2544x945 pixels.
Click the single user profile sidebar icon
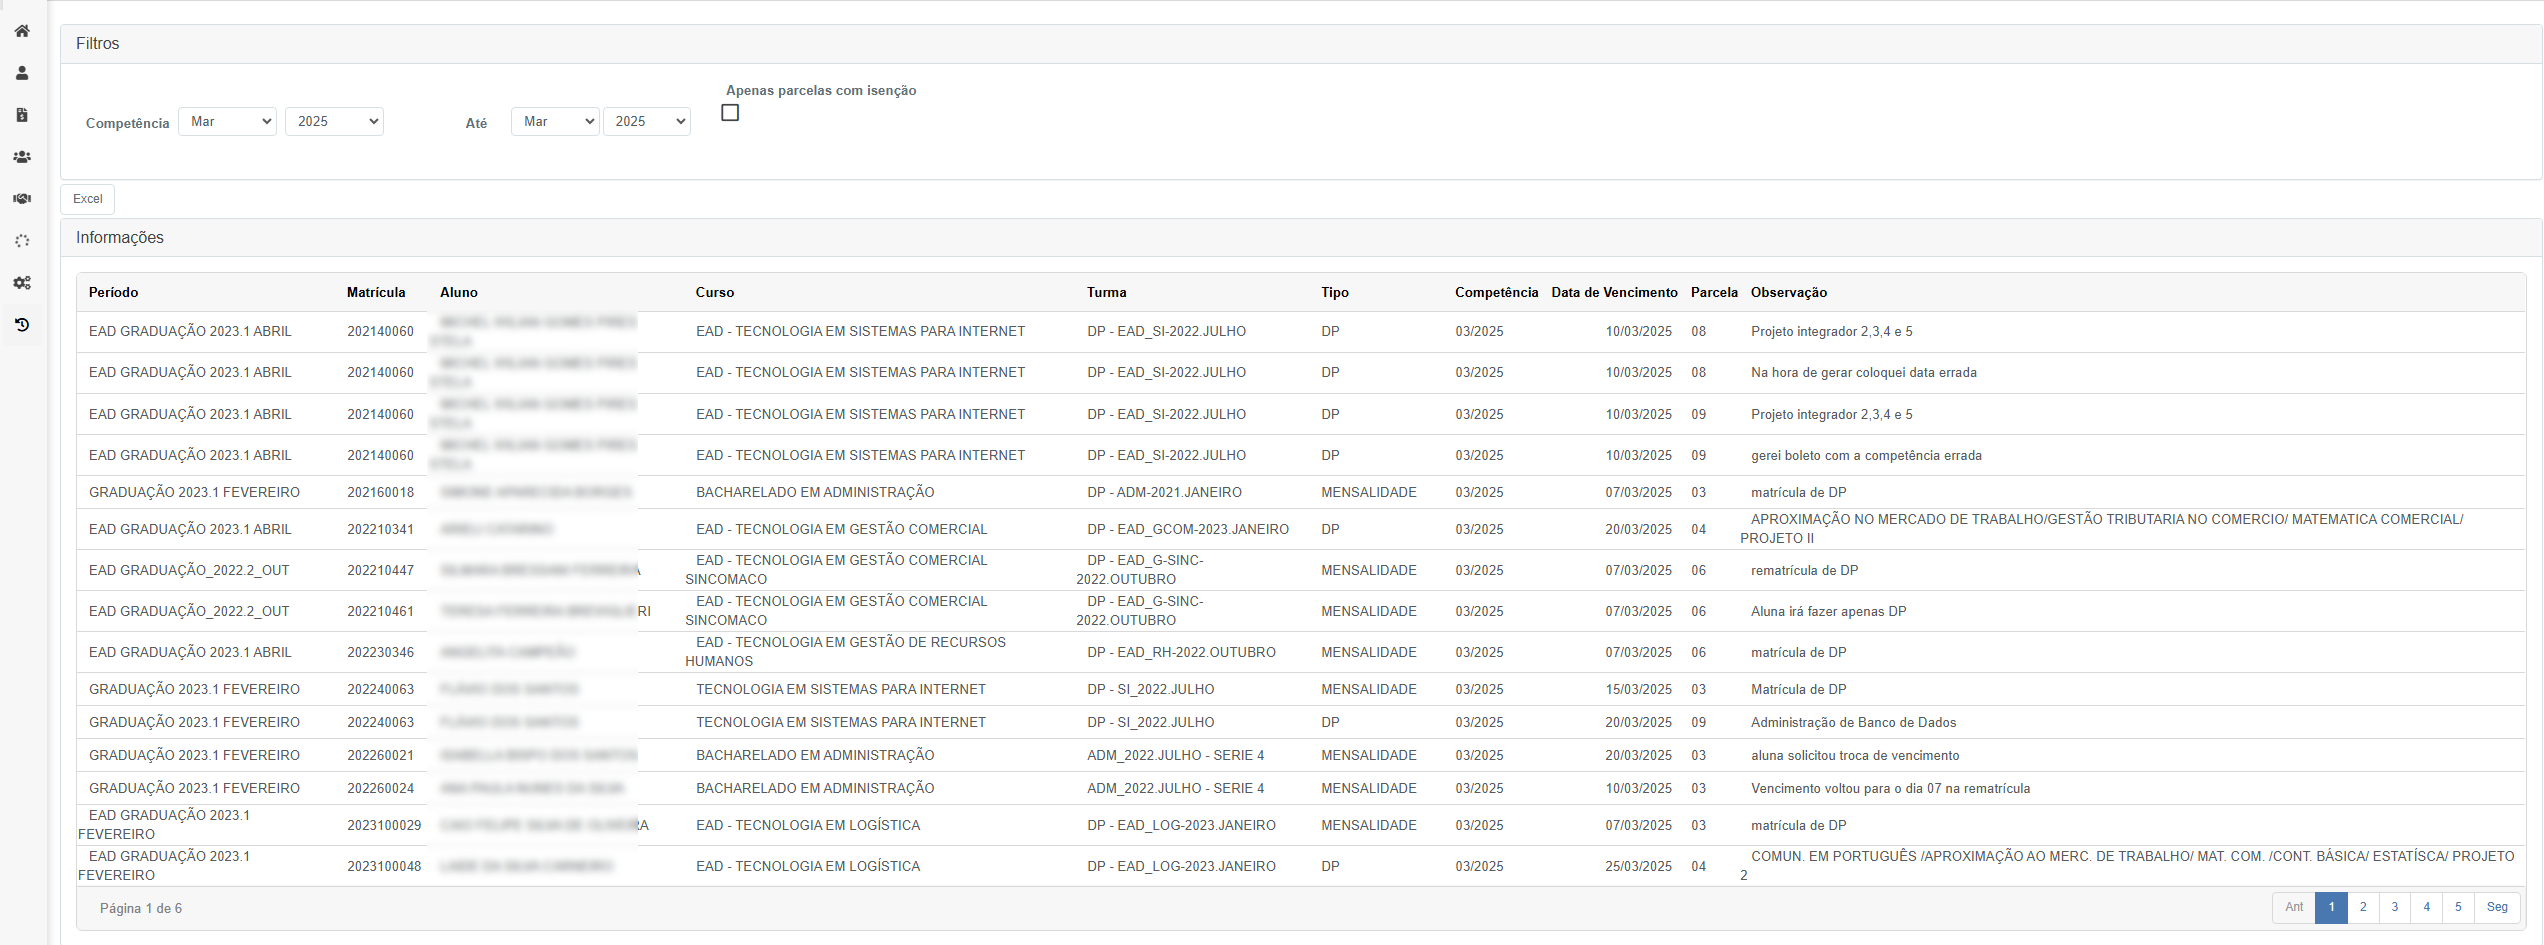pyautogui.click(x=22, y=73)
